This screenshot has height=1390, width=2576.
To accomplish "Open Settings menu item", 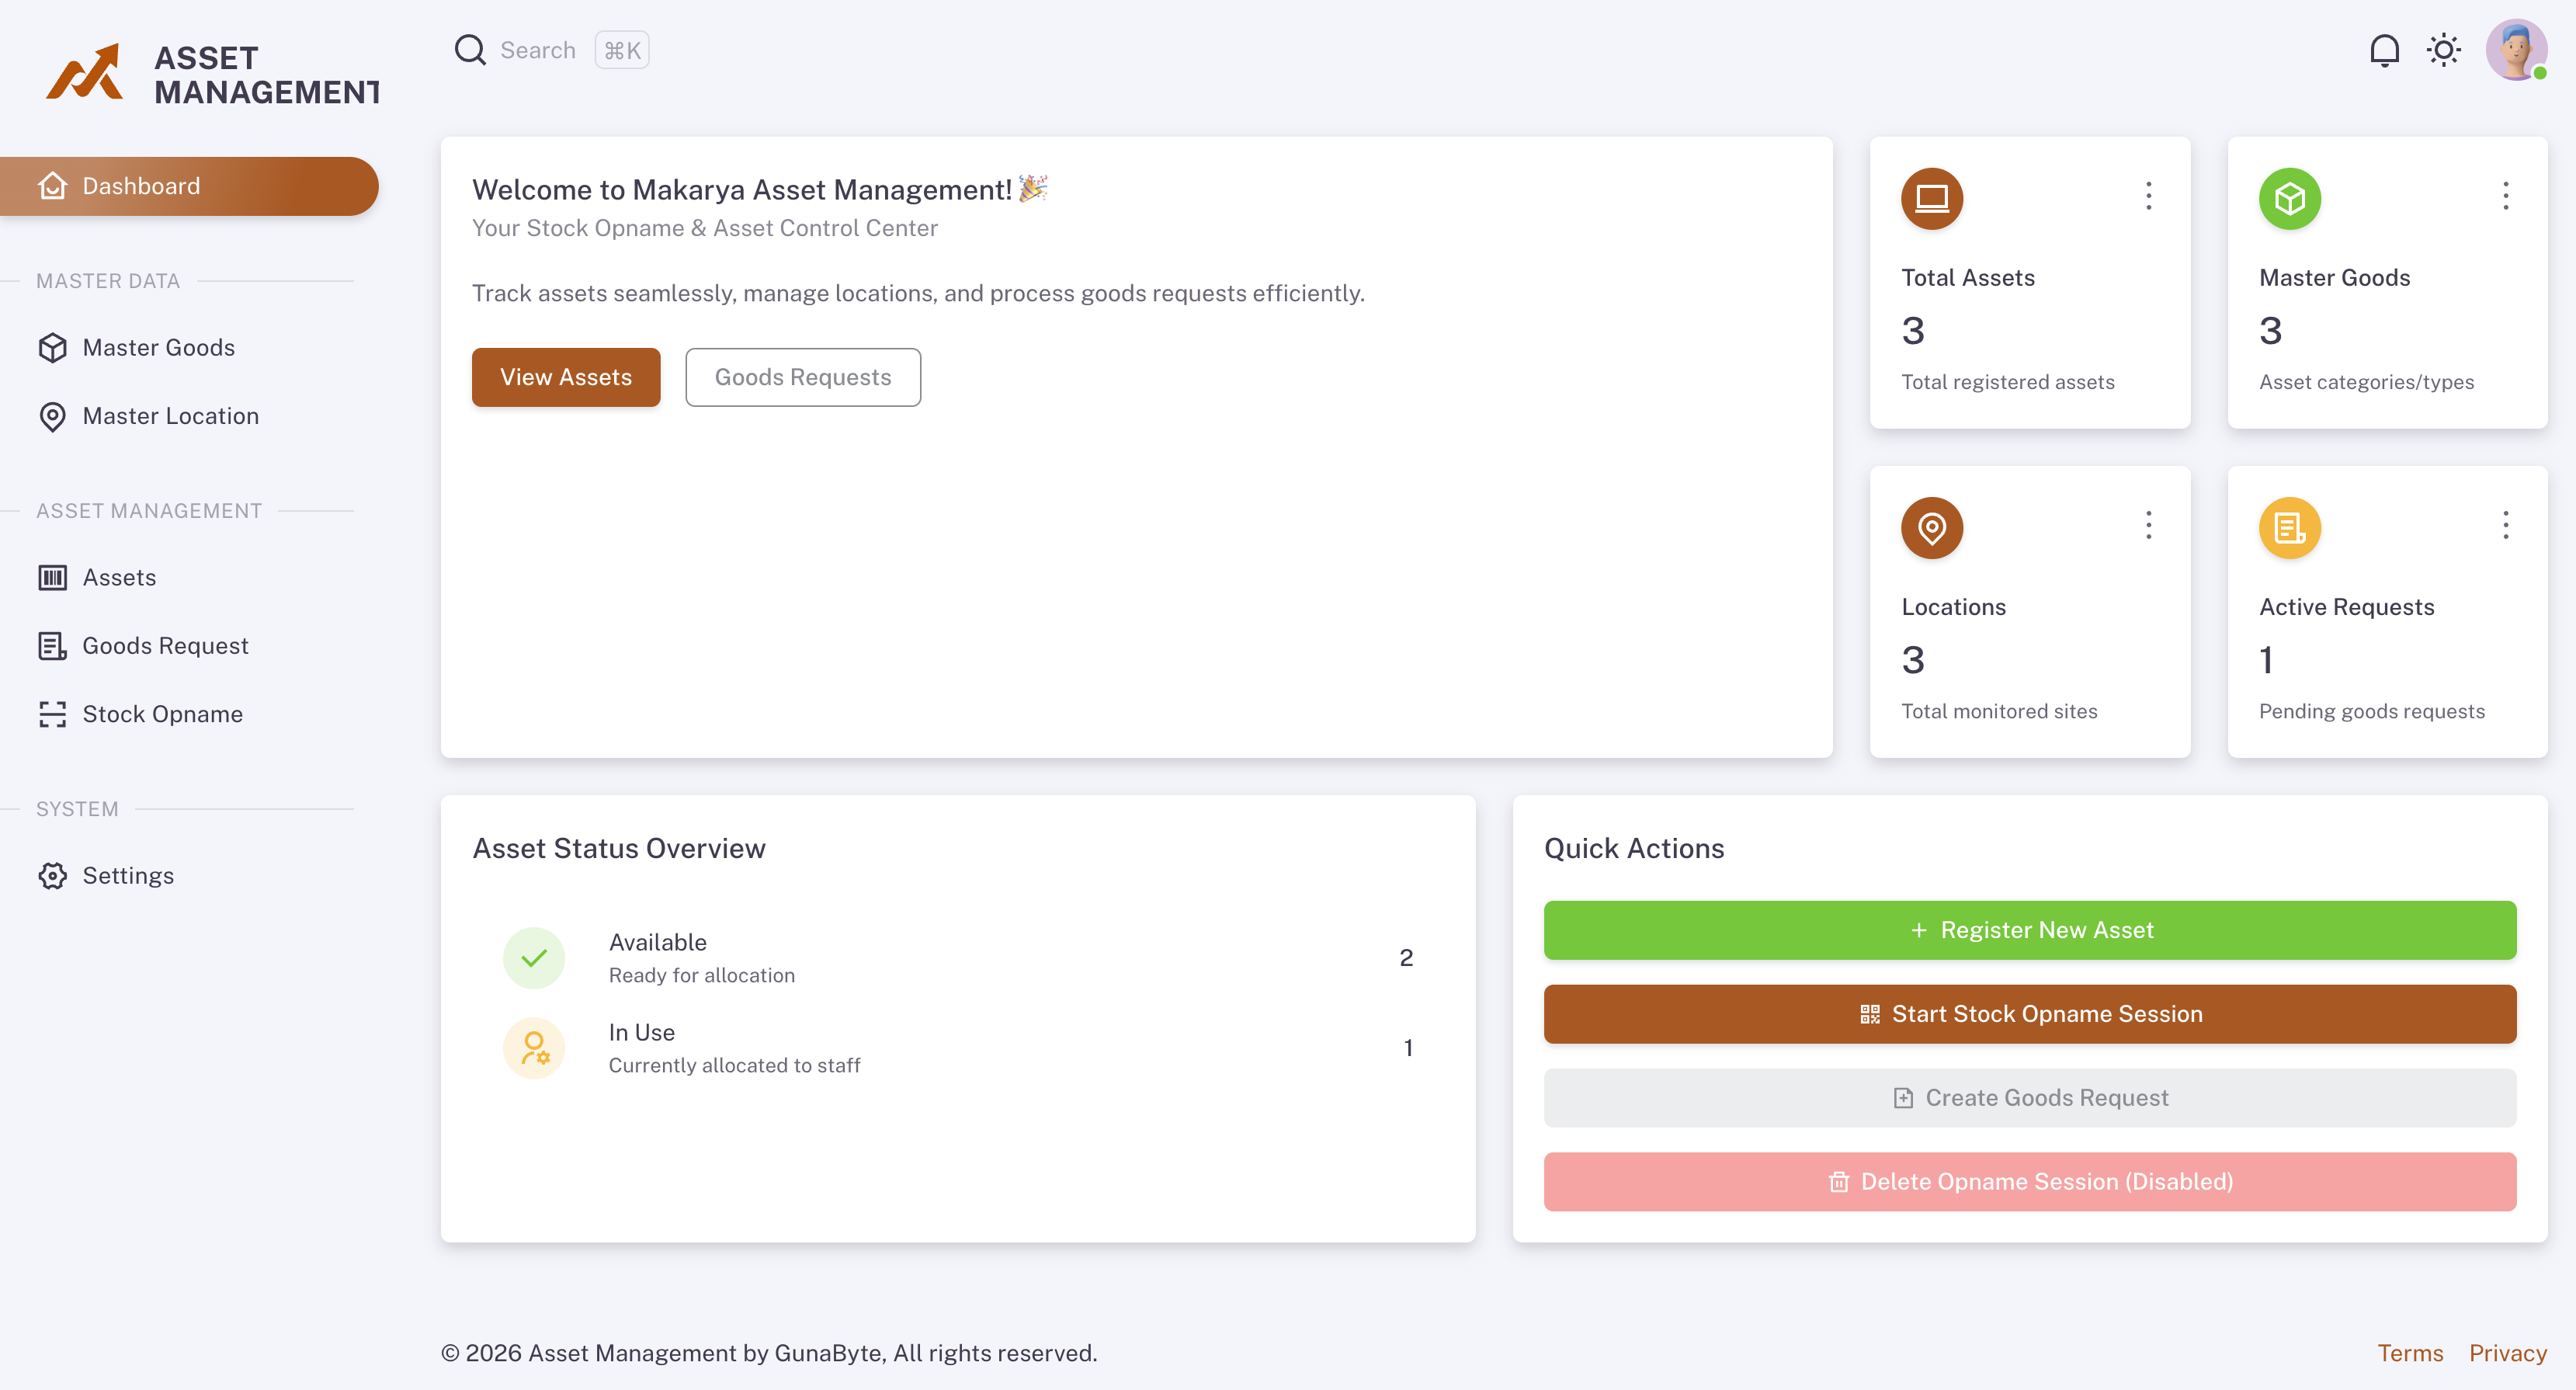I will click(x=189, y=876).
